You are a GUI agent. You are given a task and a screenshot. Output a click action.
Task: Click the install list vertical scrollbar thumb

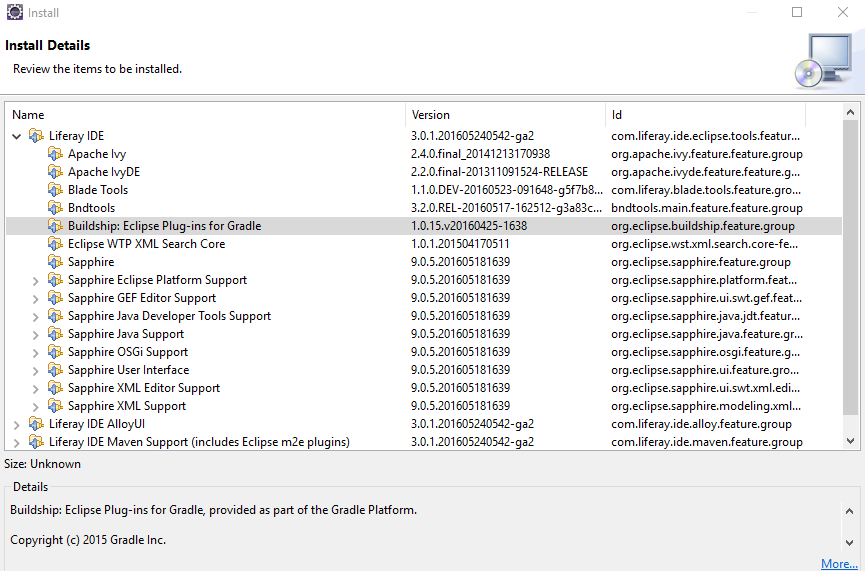point(850,268)
